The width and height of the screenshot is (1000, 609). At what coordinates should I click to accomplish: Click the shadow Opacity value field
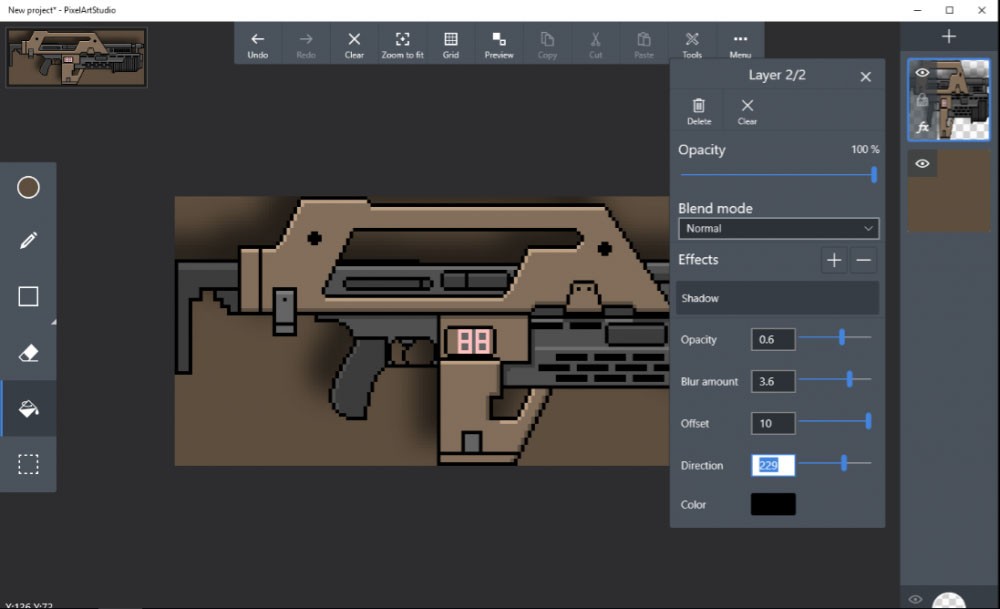pos(773,339)
